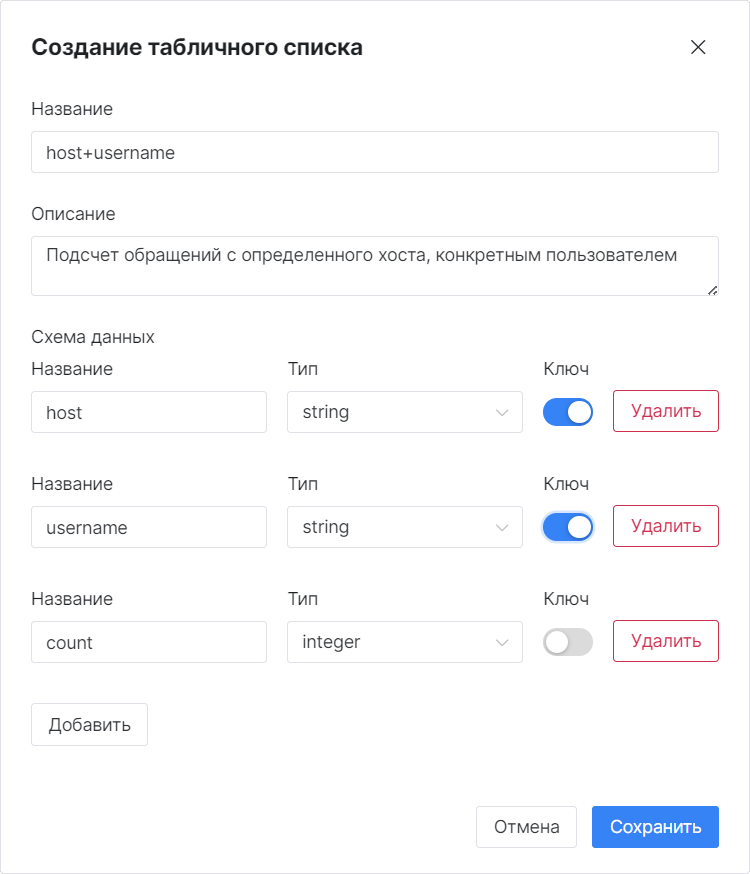The image size is (750, 874).
Task: Save the list with Сохранить
Action: pyautogui.click(x=655, y=827)
